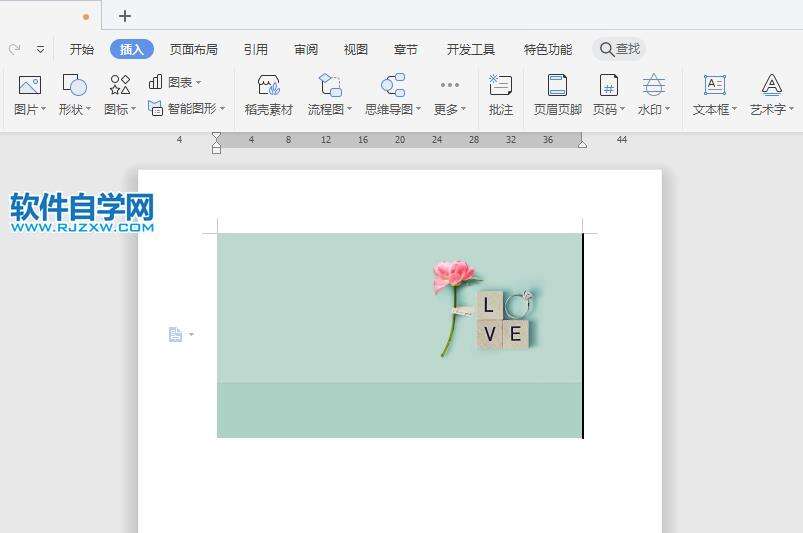Expand the 更多 dropdown arrow
Viewport: 803px width, 533px height.
coord(463,109)
